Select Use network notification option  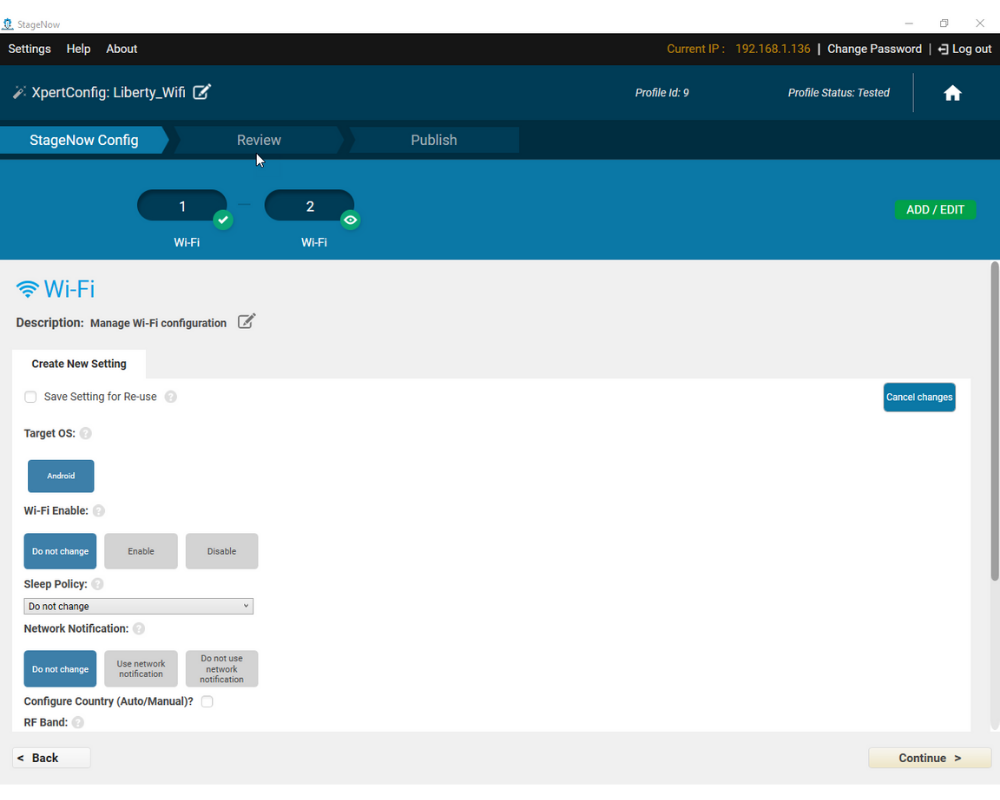(x=141, y=669)
